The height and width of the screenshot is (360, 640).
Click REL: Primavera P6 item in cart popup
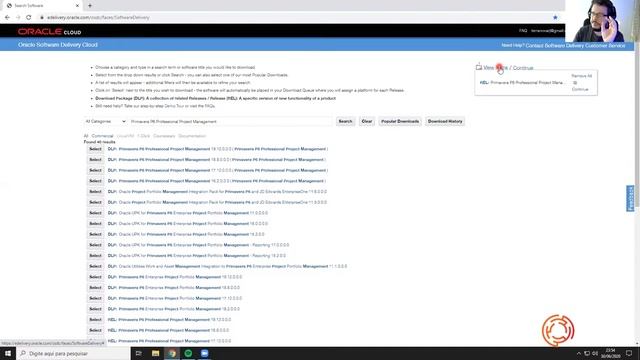(523, 82)
